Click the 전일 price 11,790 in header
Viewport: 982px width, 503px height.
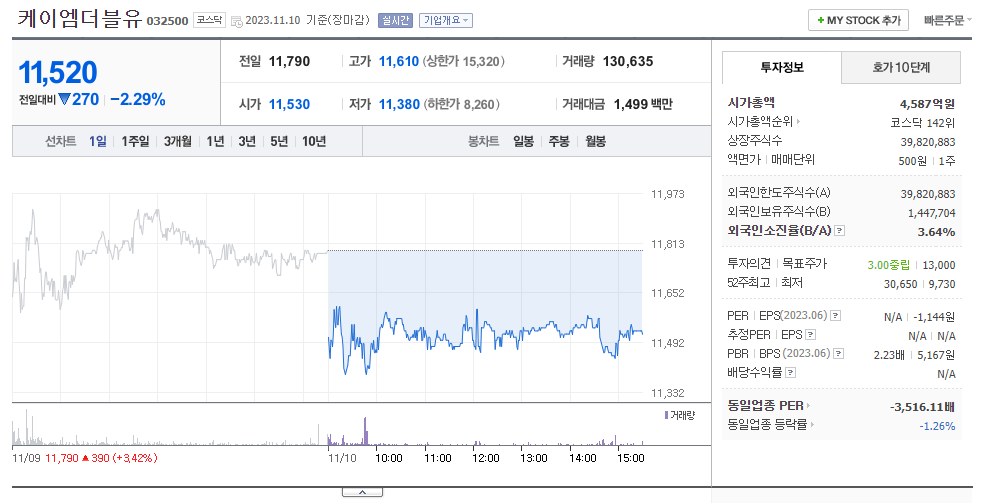tap(289, 61)
